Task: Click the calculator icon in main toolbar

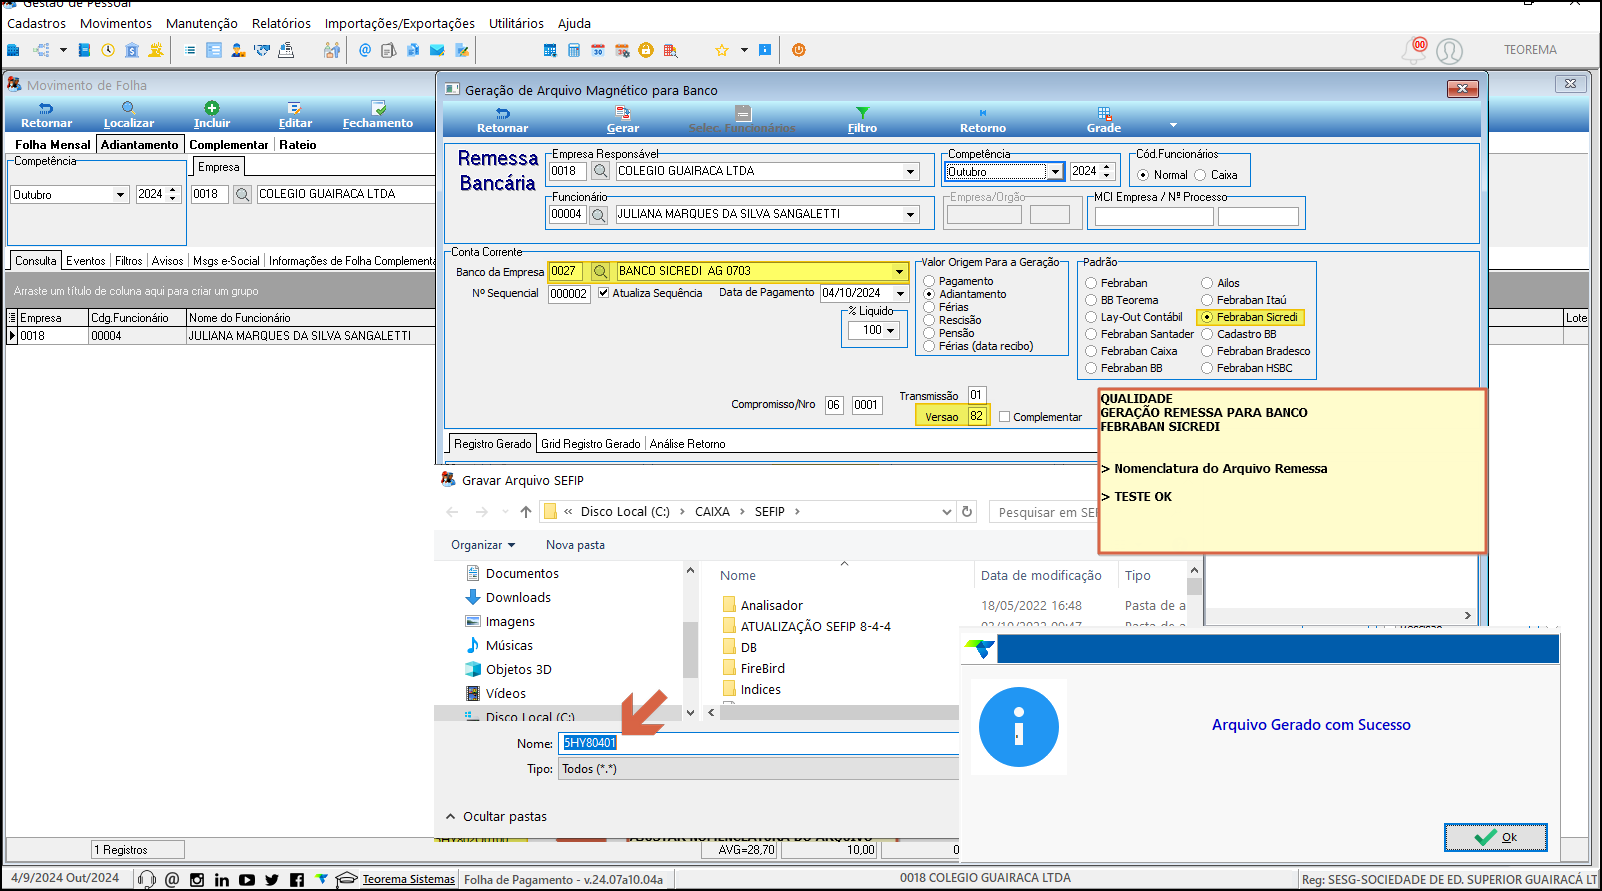Action: tap(574, 50)
